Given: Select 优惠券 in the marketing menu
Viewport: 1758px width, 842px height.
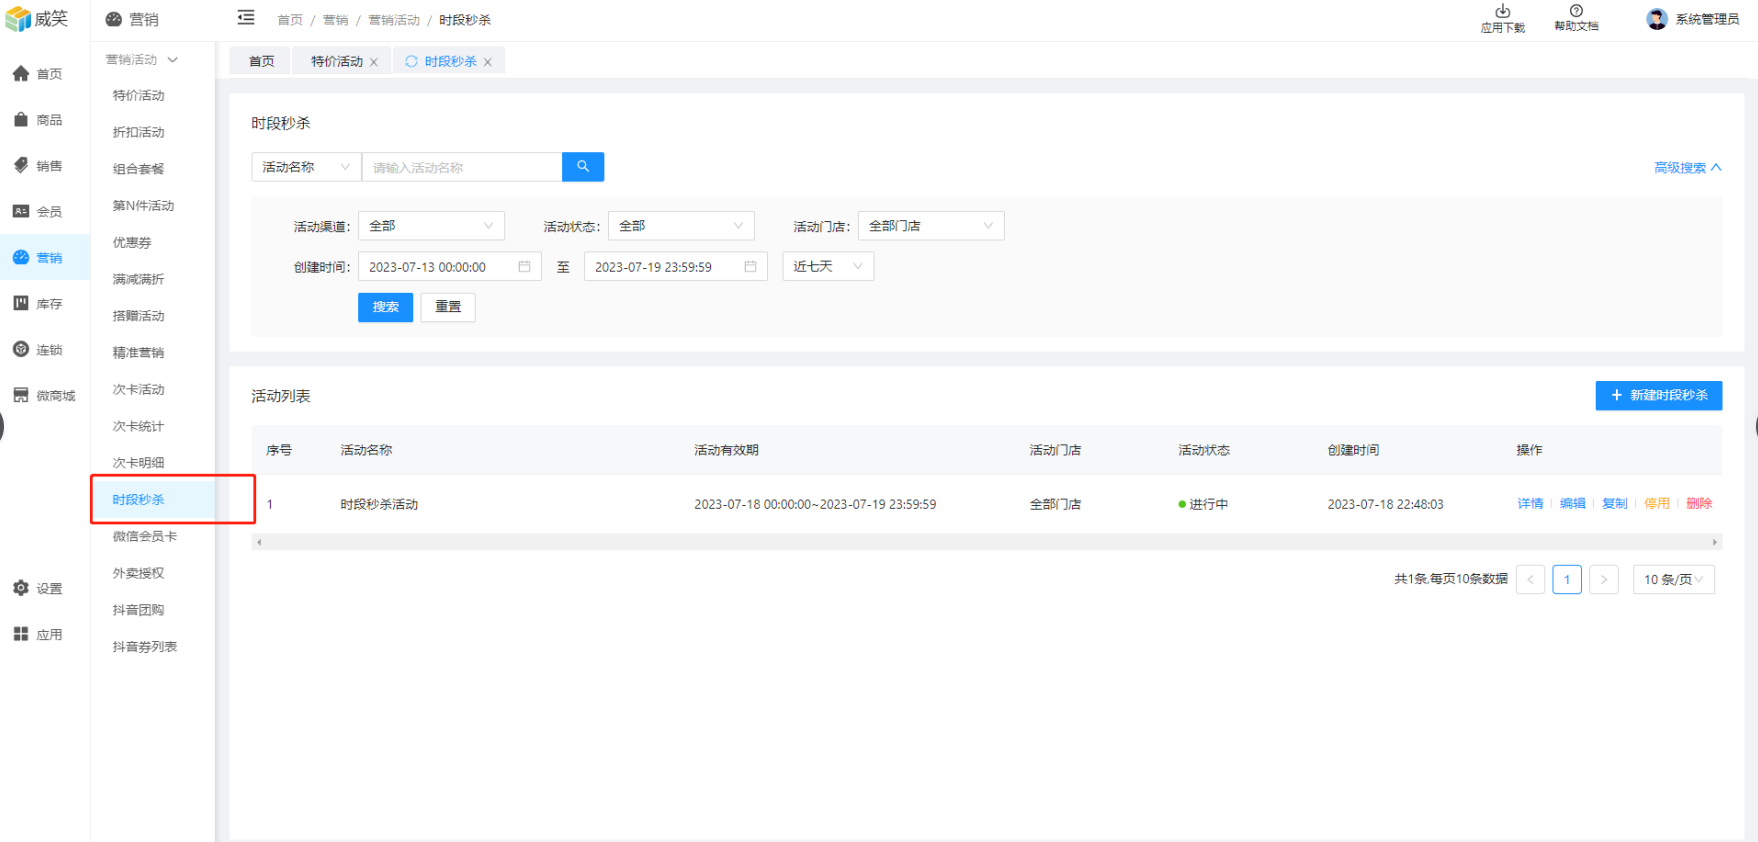Looking at the screenshot, I should (132, 243).
